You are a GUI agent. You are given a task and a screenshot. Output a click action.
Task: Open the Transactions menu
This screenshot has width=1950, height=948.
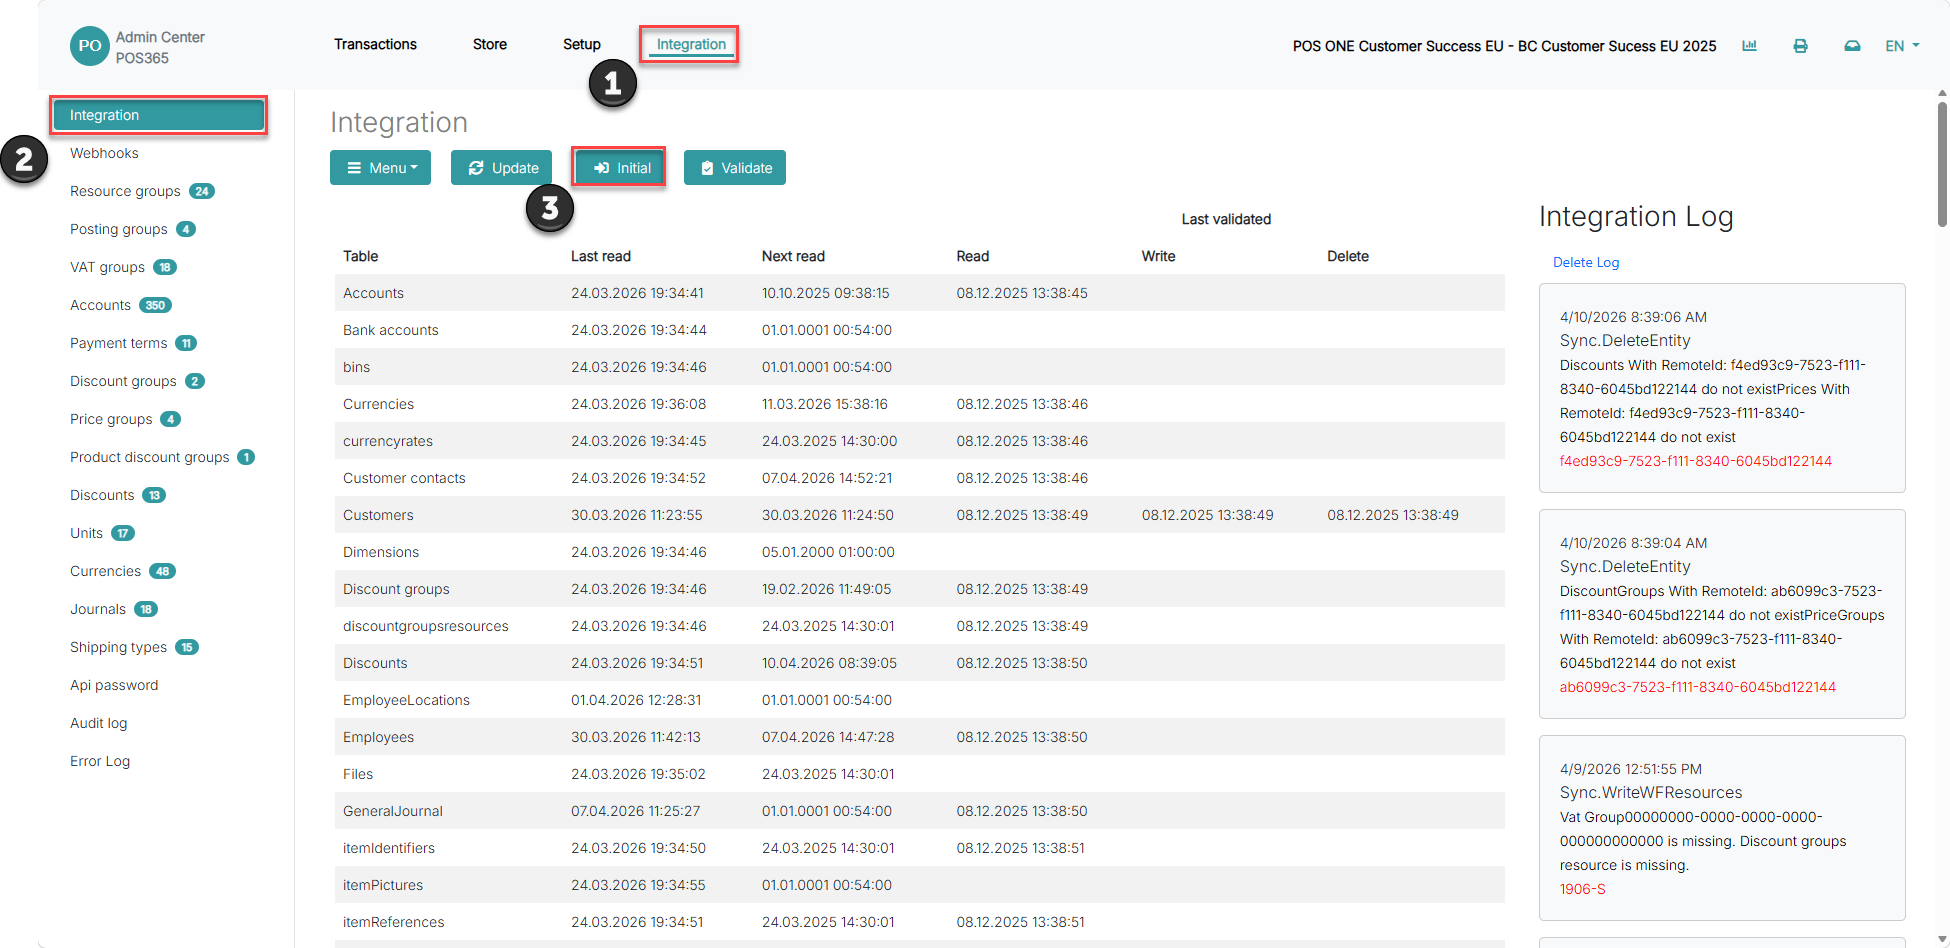375,44
